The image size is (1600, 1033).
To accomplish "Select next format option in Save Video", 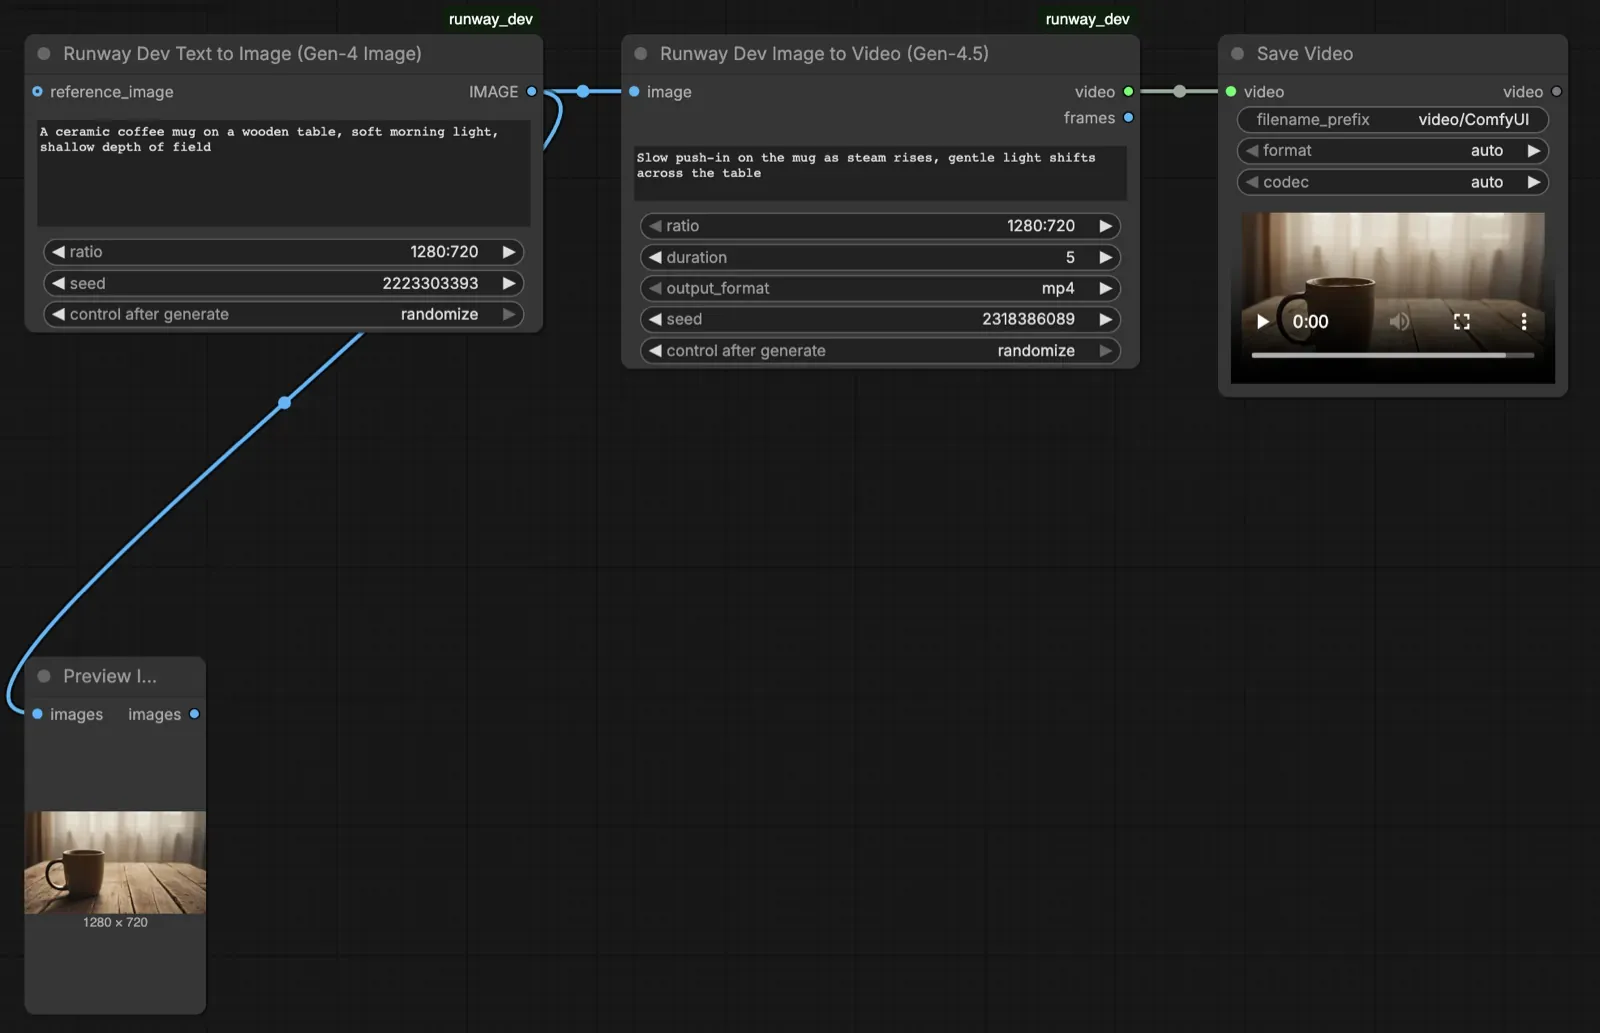I will pyautogui.click(x=1534, y=151).
